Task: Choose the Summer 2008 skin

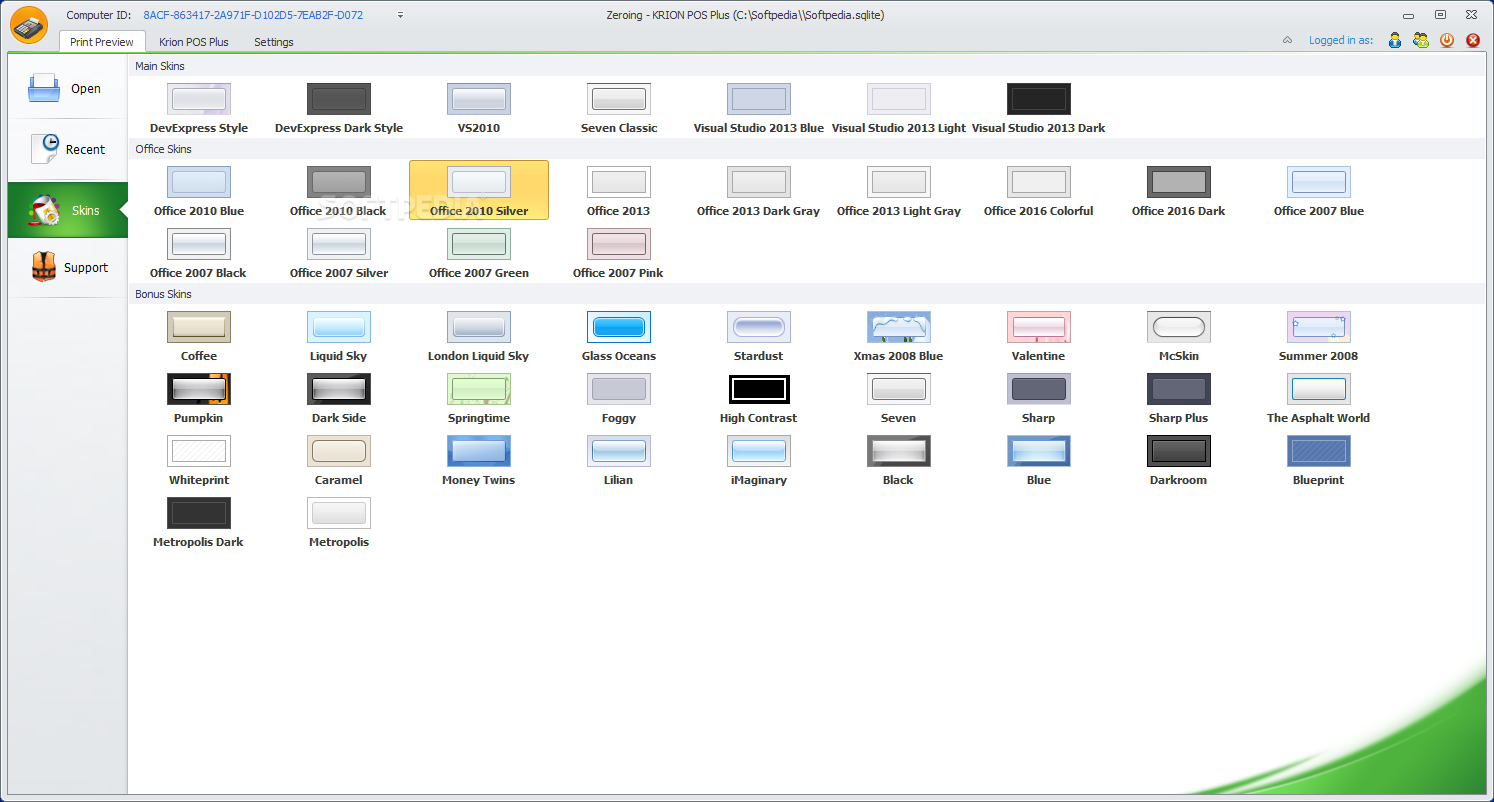Action: (x=1319, y=336)
